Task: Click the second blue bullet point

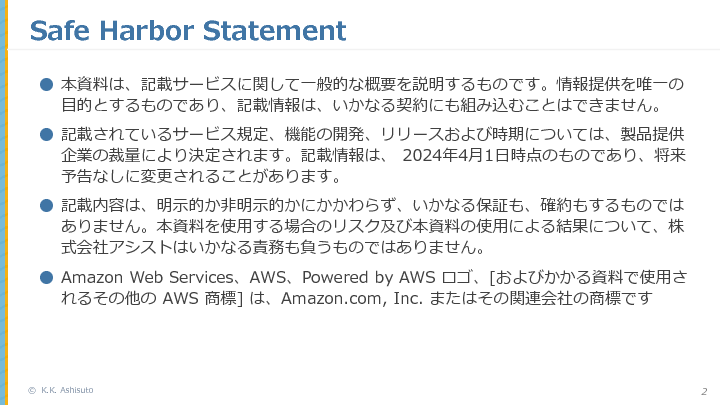Action: click(x=45, y=134)
